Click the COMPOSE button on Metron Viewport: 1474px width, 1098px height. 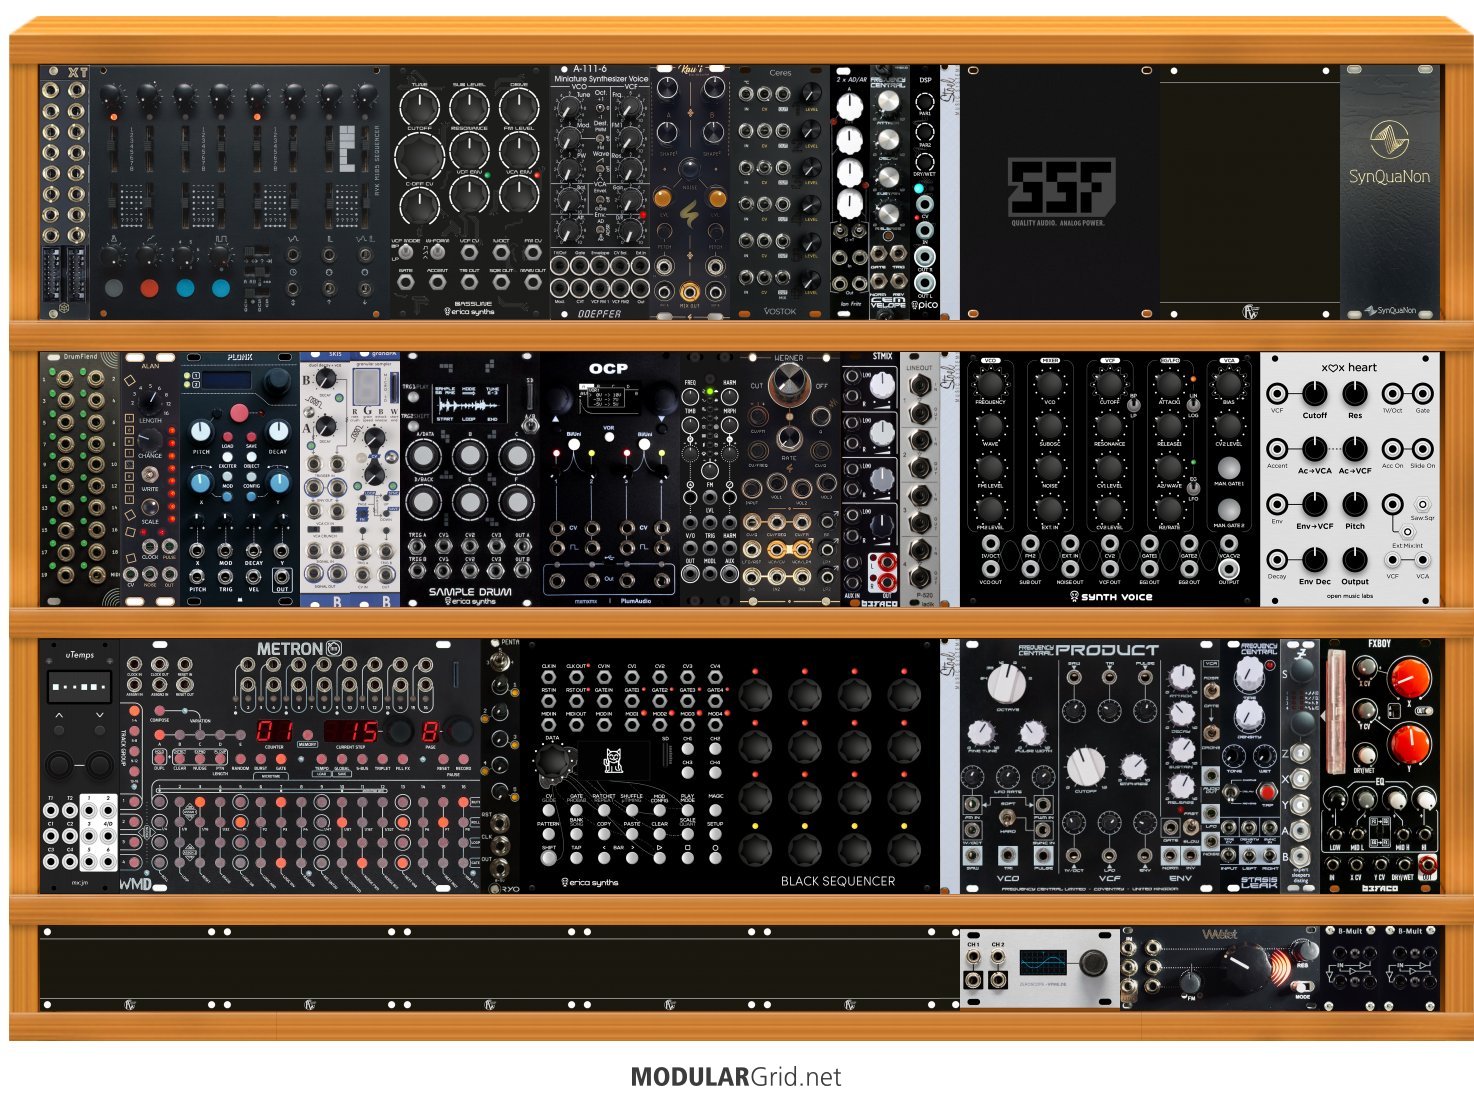[x=159, y=711]
